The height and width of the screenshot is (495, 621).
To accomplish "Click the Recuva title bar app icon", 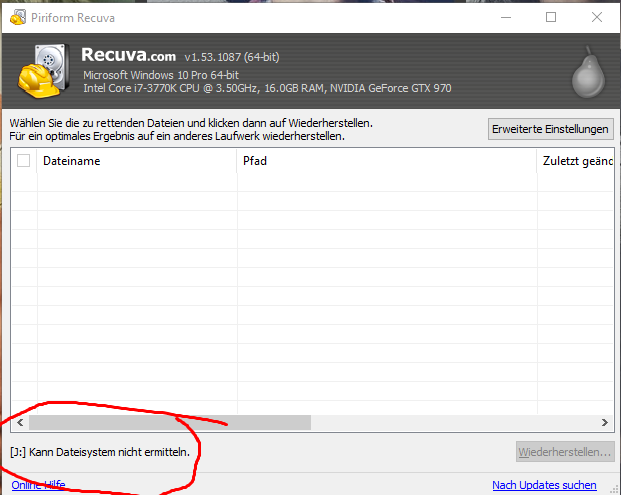I will [18, 17].
